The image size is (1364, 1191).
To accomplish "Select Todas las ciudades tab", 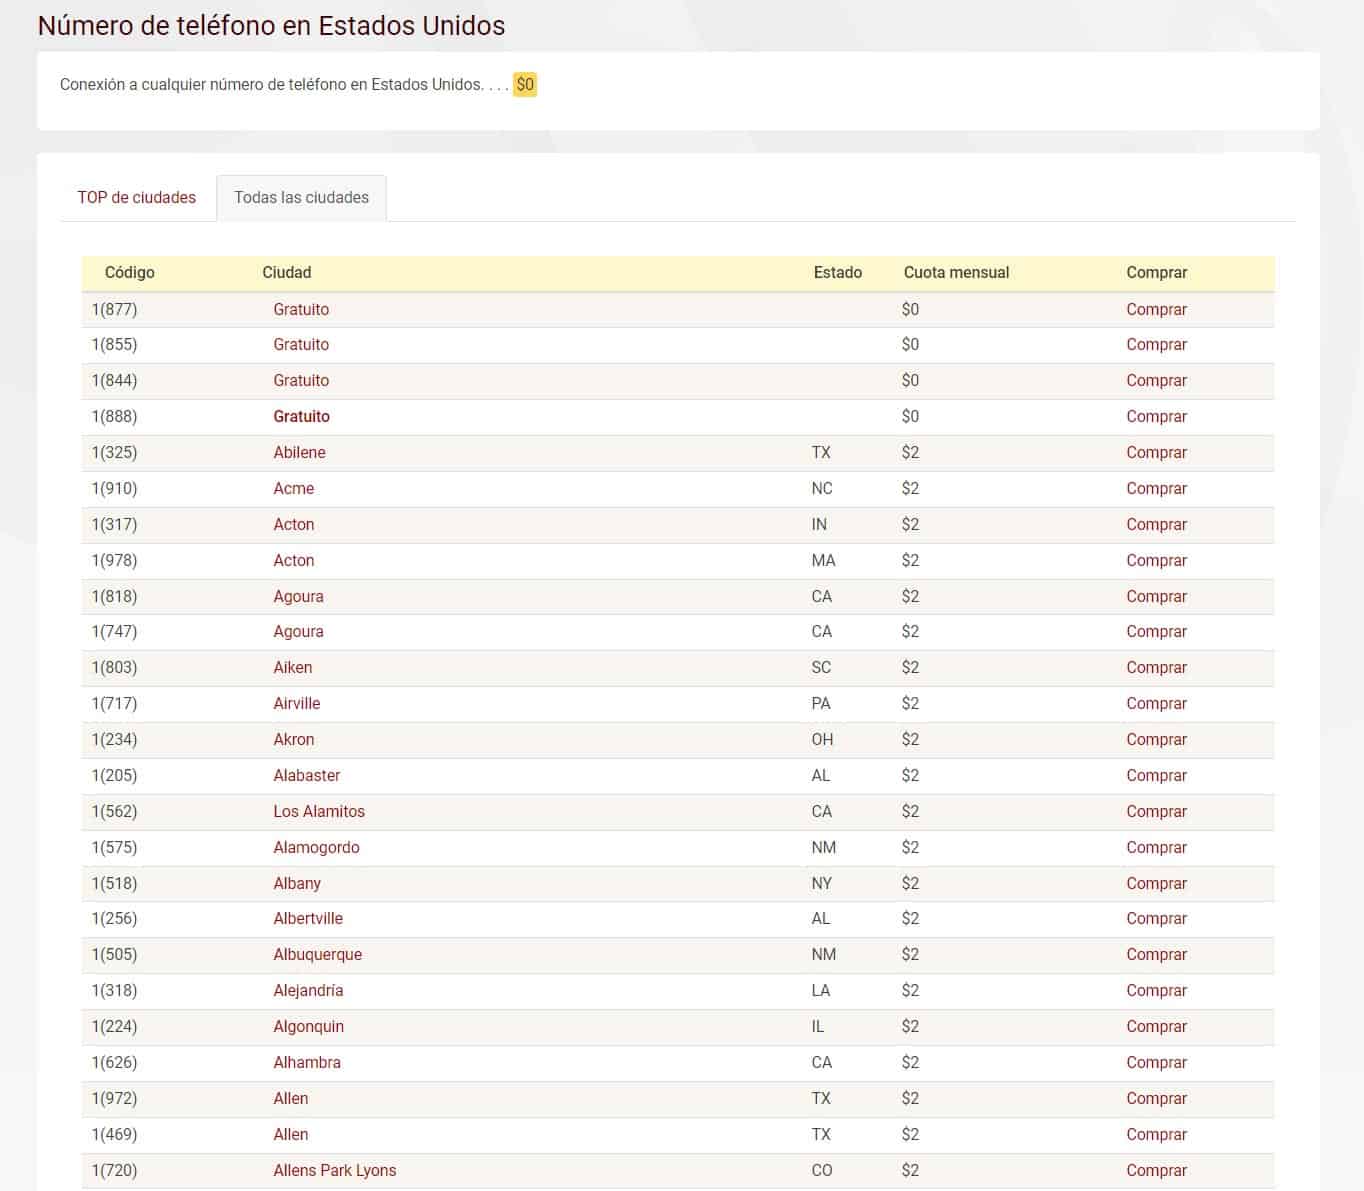I will click(301, 198).
